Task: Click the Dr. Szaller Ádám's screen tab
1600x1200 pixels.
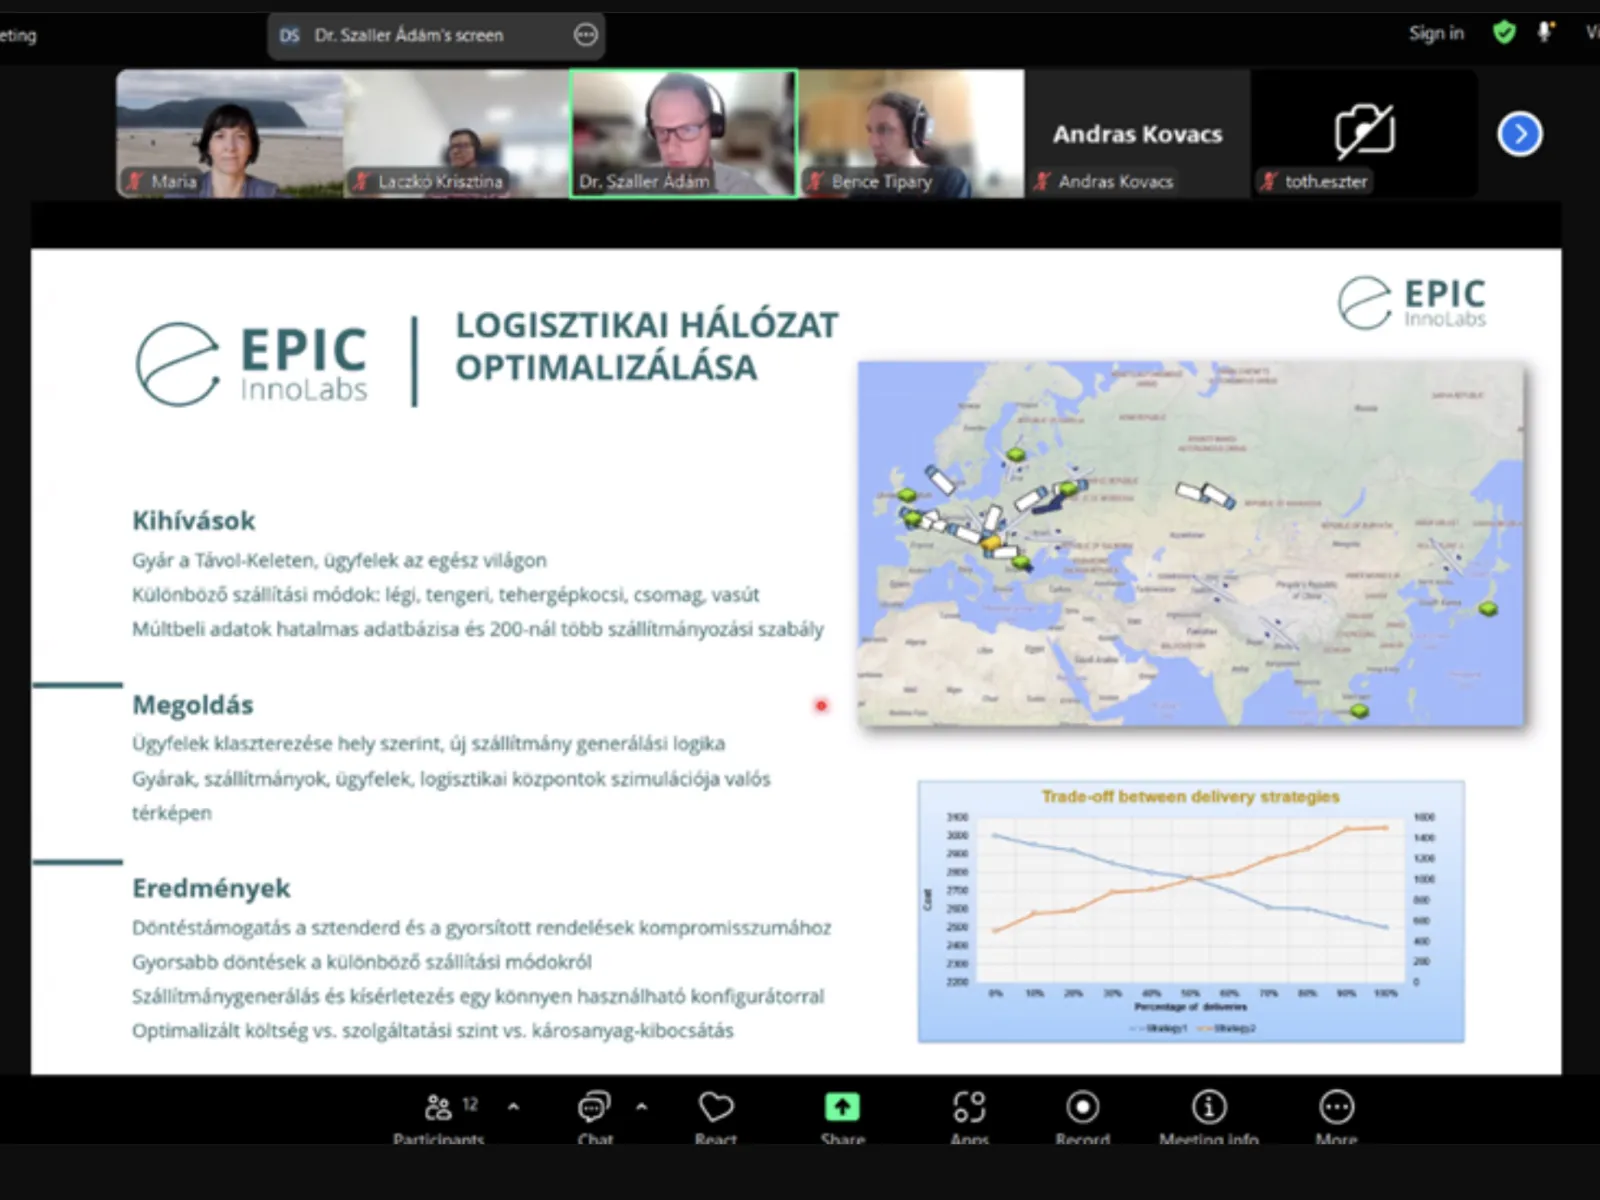Action: tap(408, 35)
